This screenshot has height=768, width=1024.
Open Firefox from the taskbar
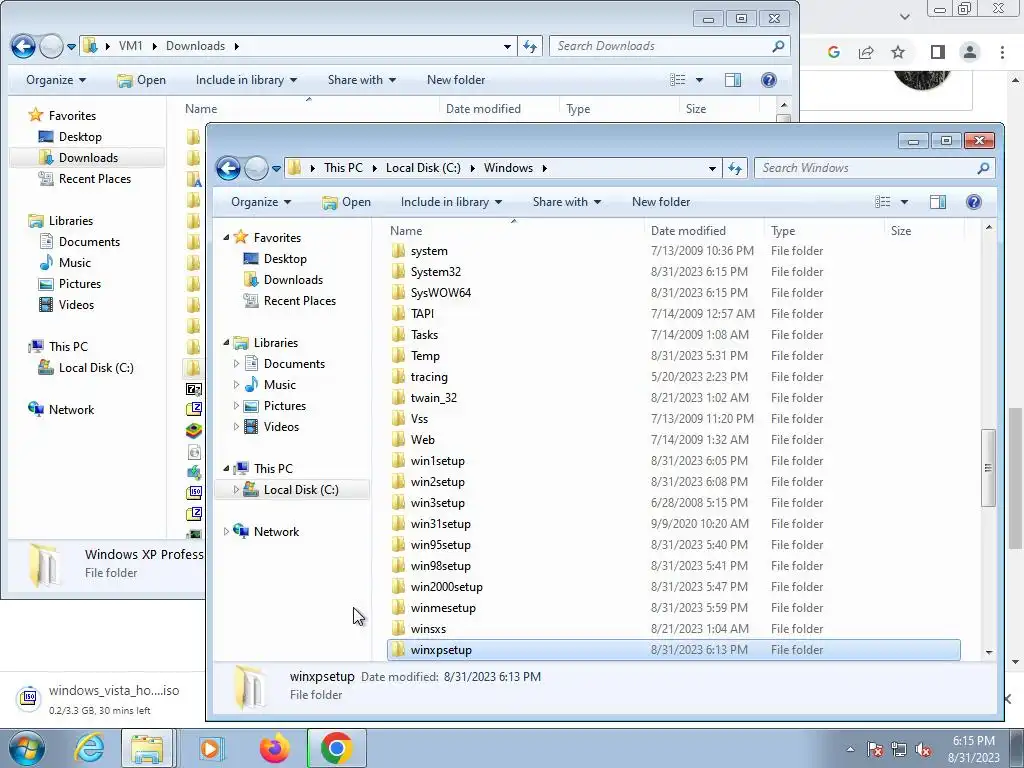pyautogui.click(x=274, y=748)
